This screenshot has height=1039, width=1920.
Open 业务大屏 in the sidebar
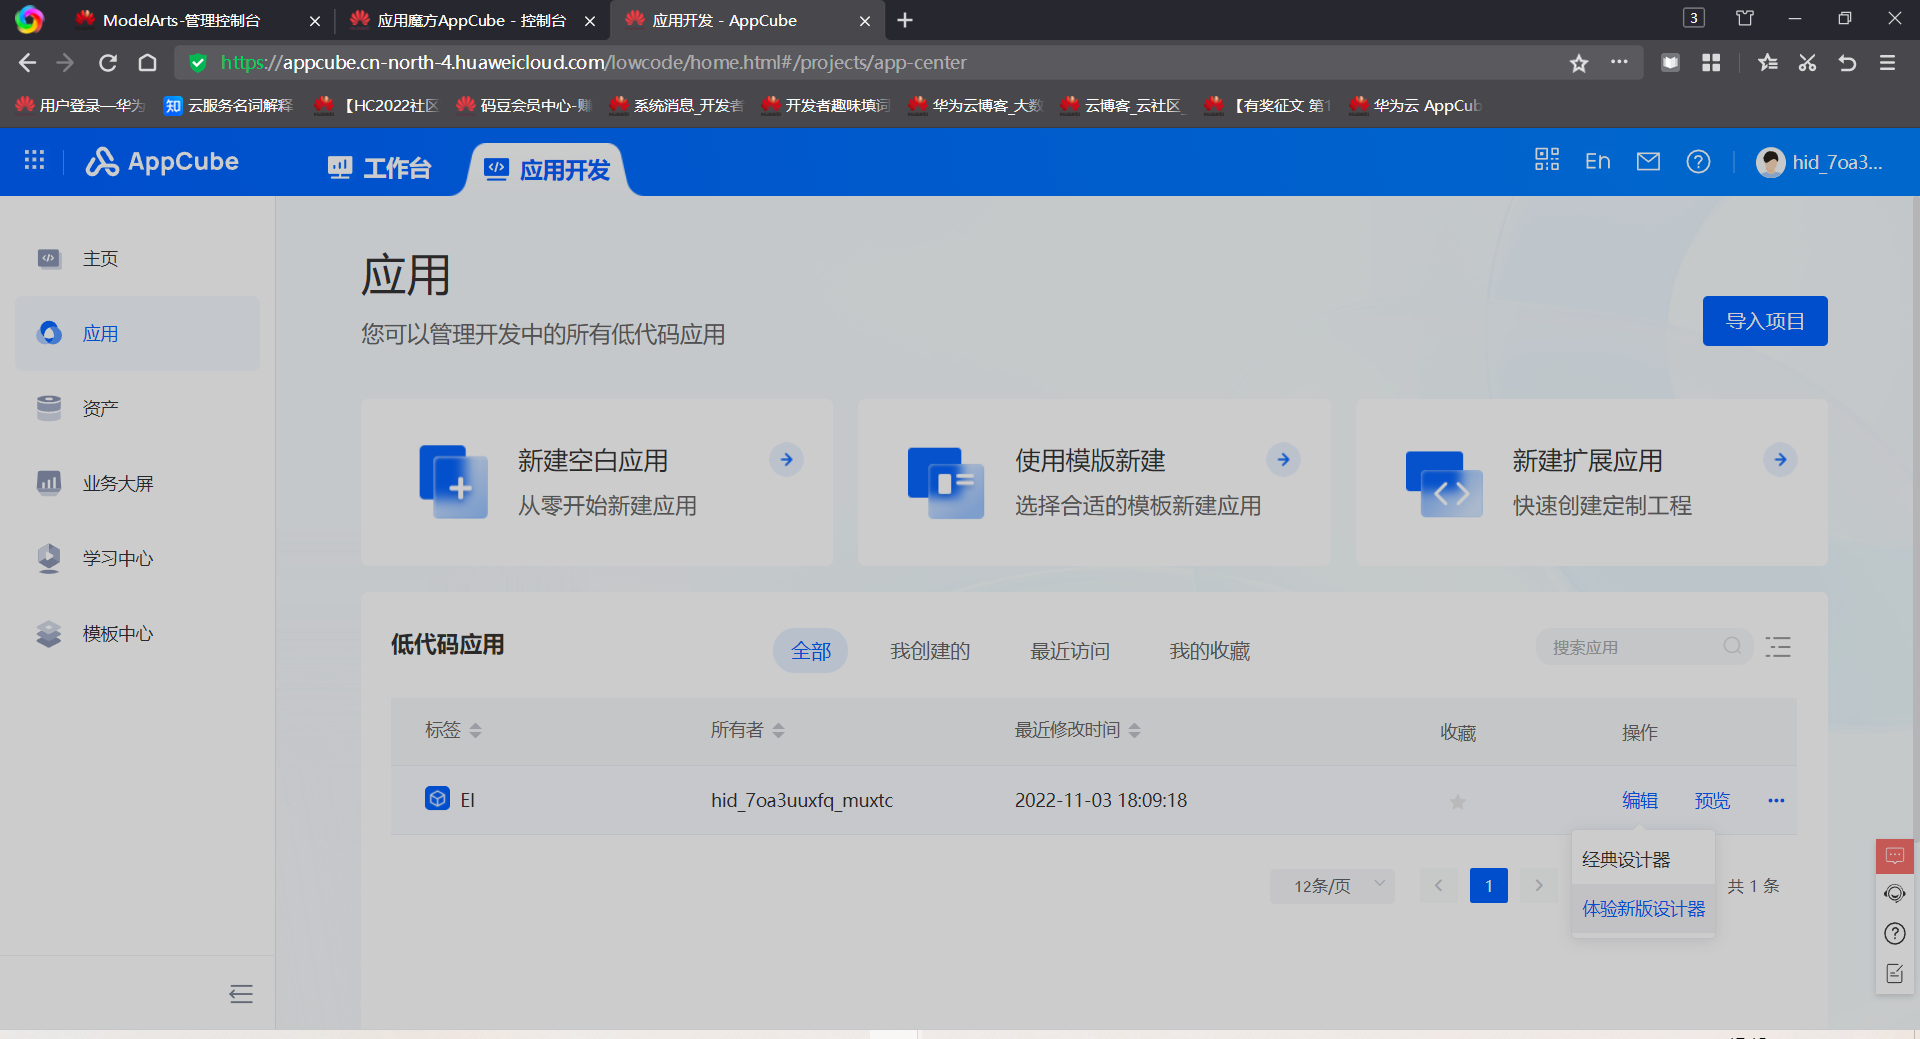(x=137, y=483)
